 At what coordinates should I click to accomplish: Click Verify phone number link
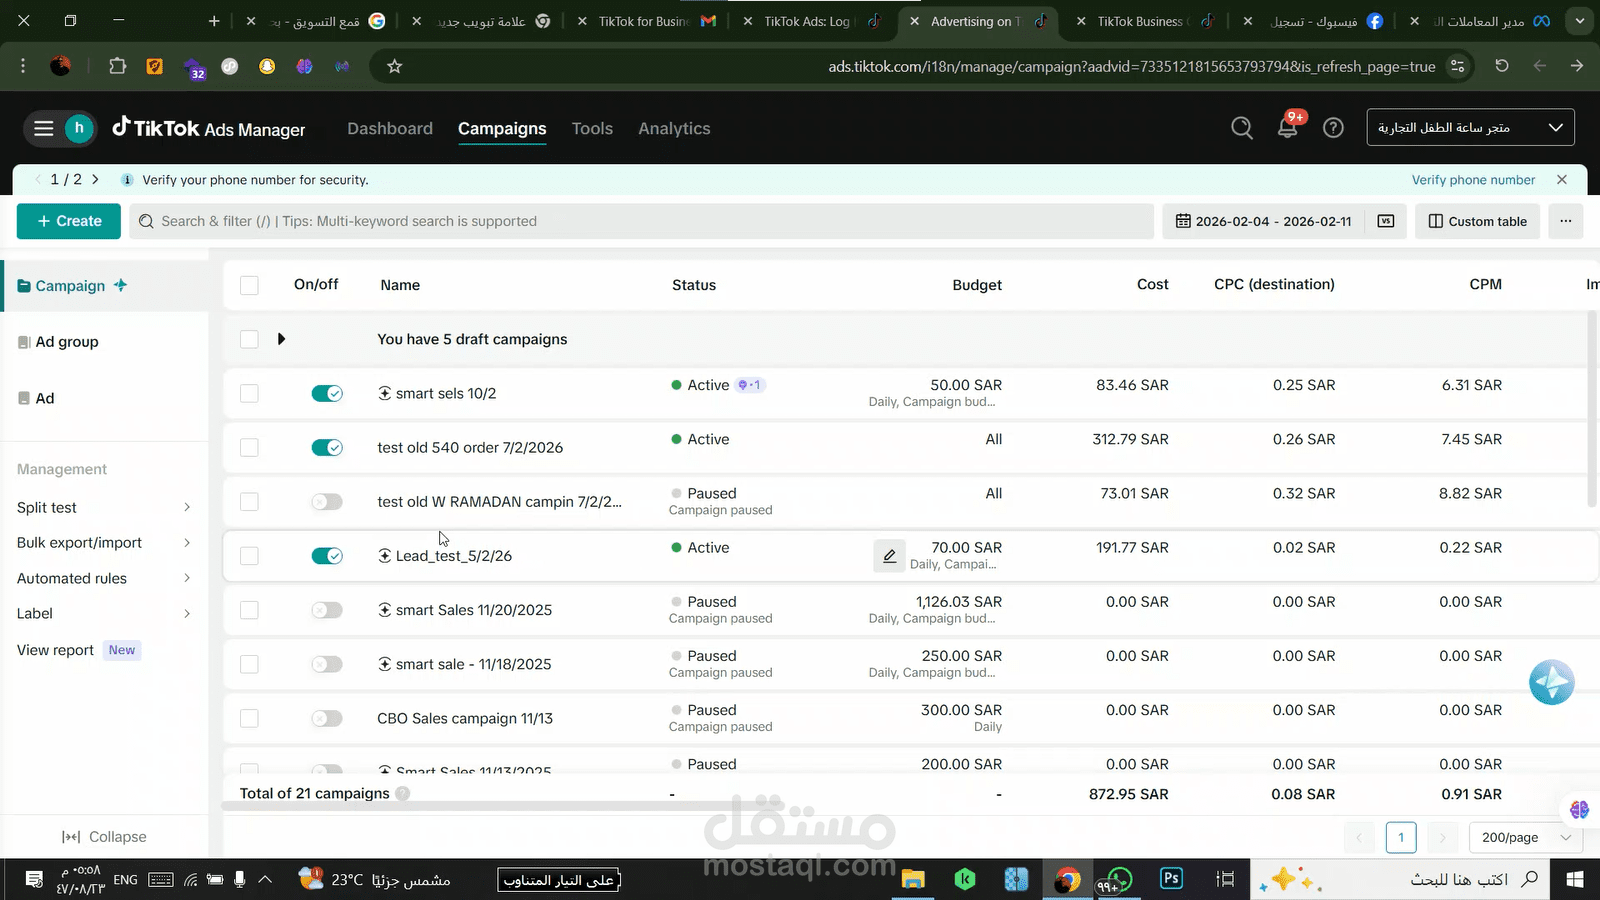point(1473,180)
